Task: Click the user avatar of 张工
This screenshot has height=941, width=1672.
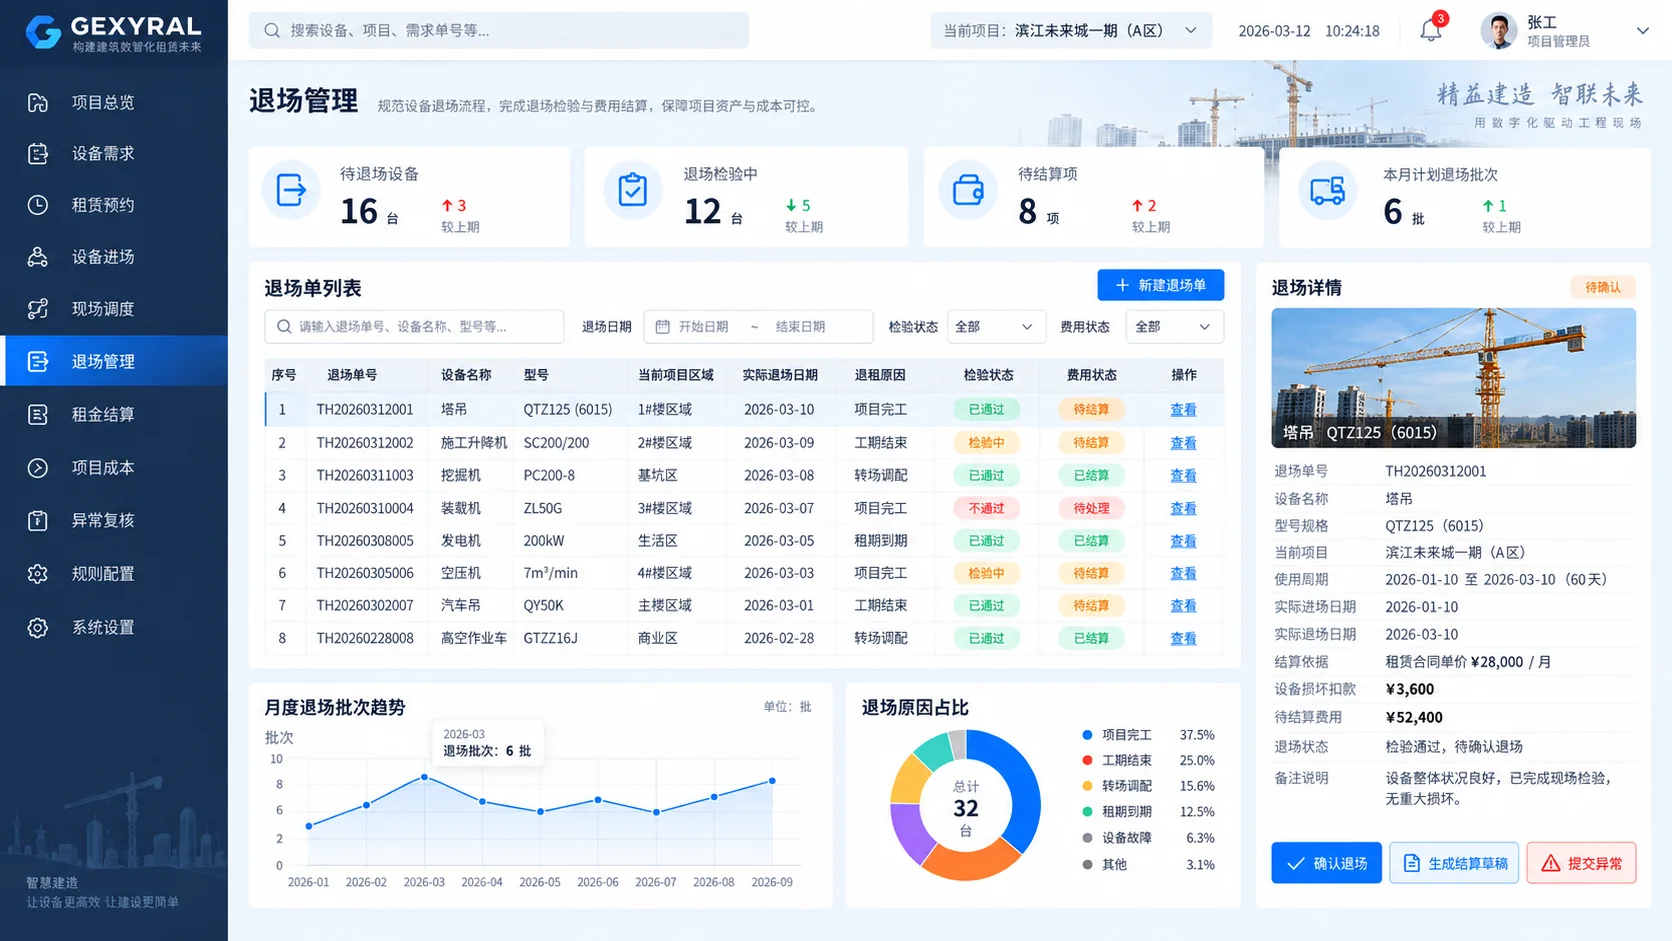Action: (x=1498, y=31)
